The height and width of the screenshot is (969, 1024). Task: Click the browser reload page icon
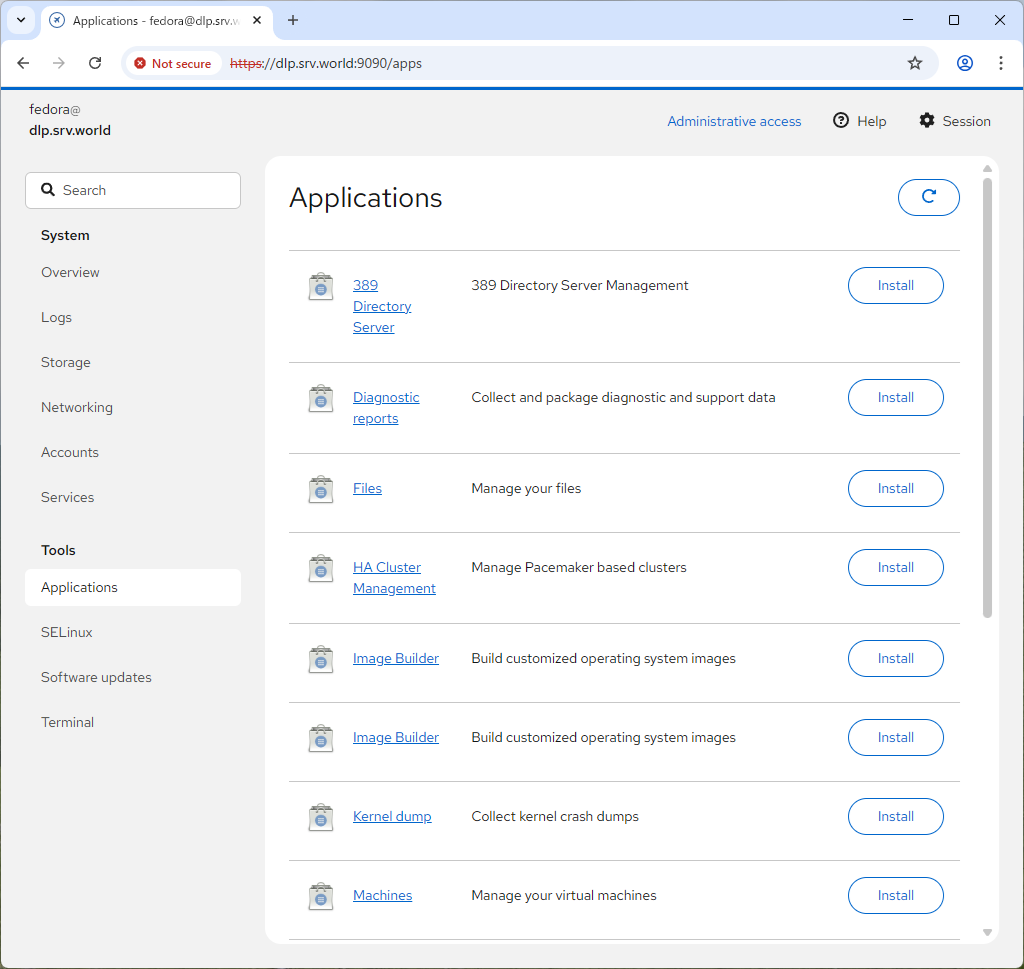(95, 63)
